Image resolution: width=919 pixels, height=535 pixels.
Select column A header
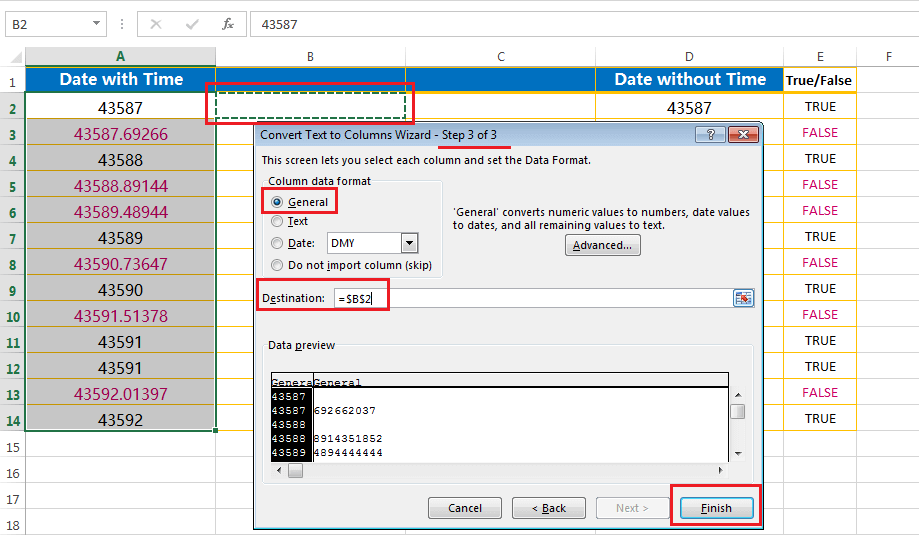(x=120, y=57)
